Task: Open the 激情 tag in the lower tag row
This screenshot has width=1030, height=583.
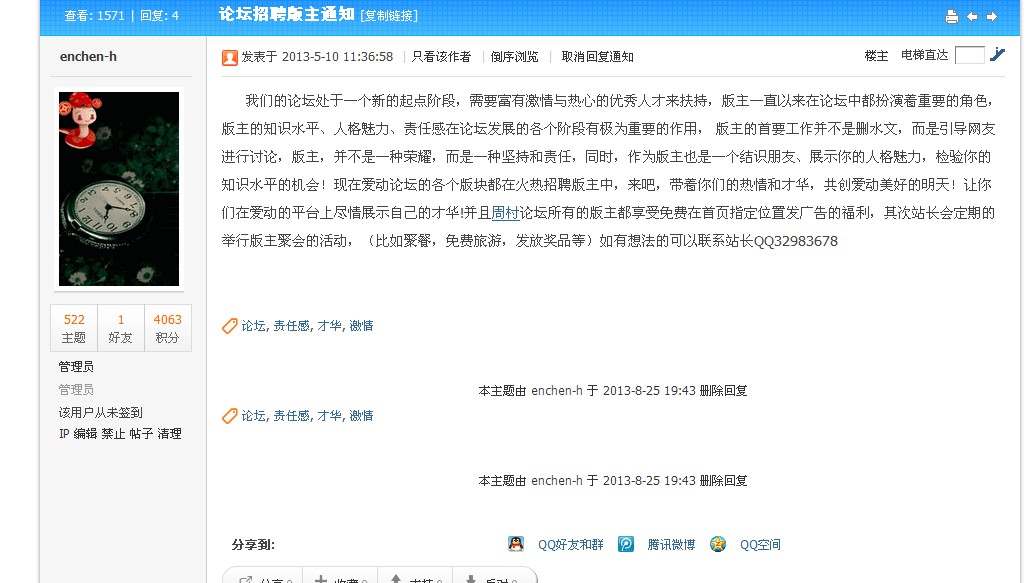Action: pyautogui.click(x=361, y=416)
